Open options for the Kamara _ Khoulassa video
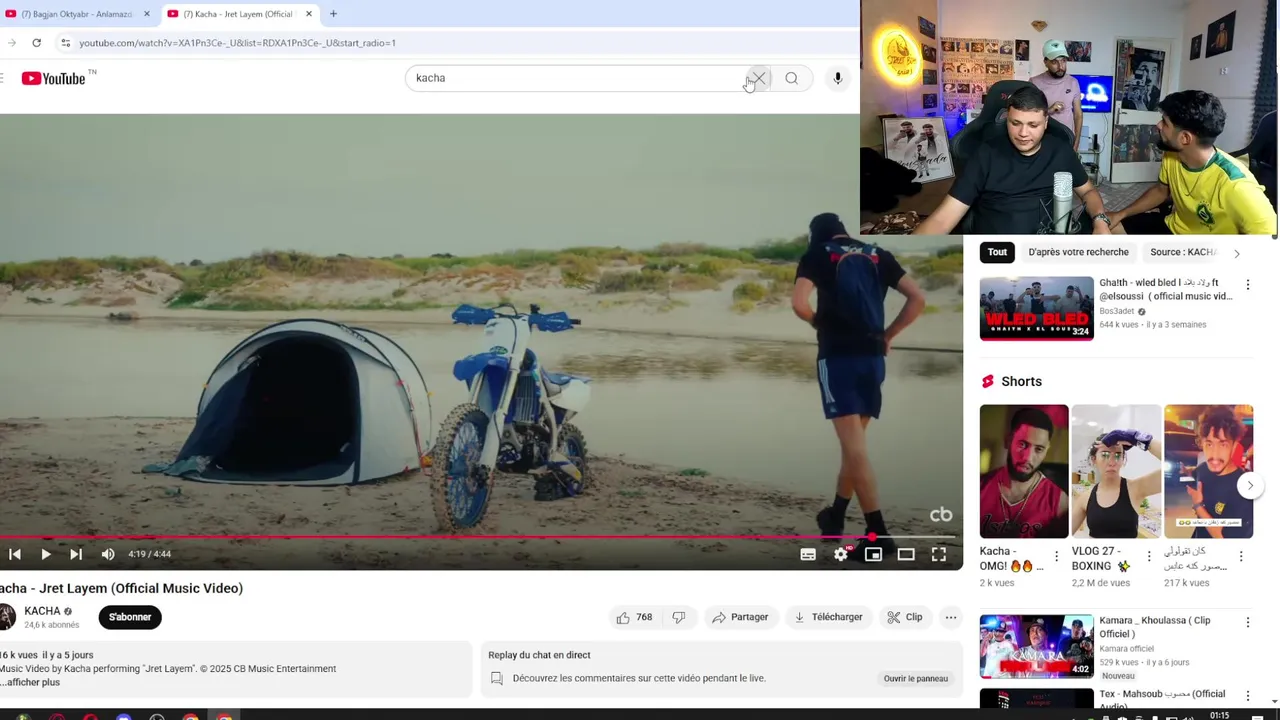The height and width of the screenshot is (720, 1280). click(x=1247, y=623)
